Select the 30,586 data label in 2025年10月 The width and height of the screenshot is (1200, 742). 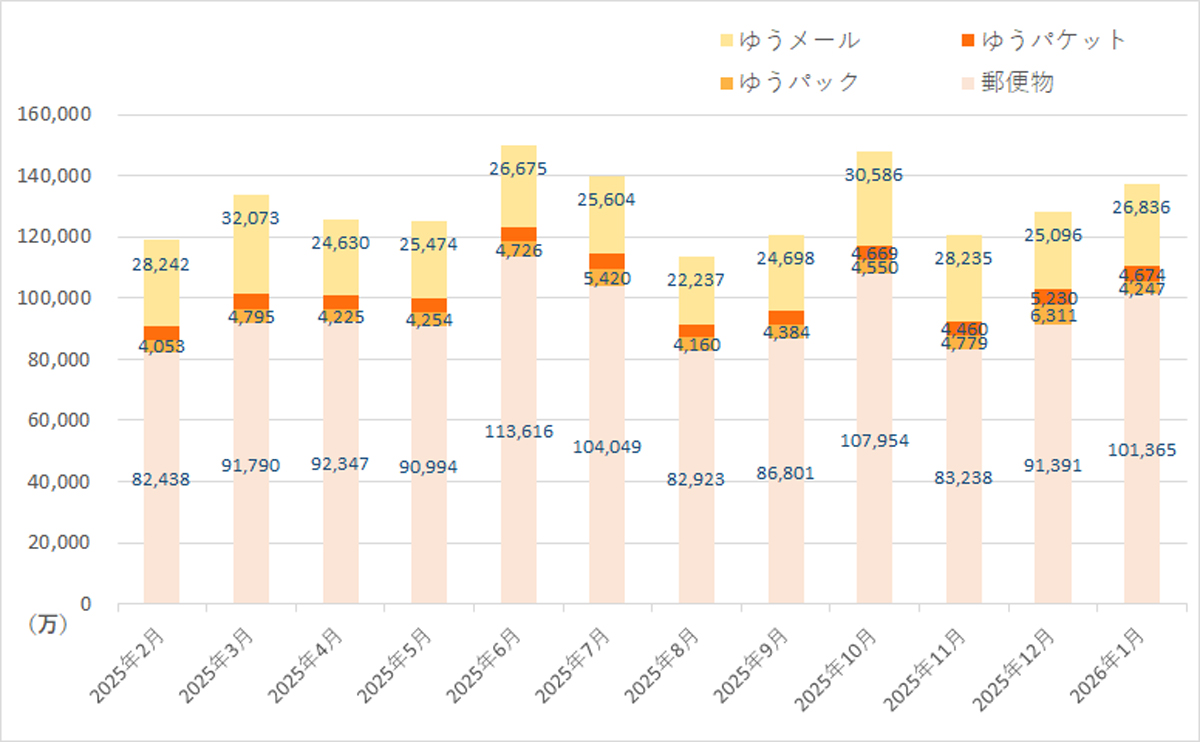875,176
